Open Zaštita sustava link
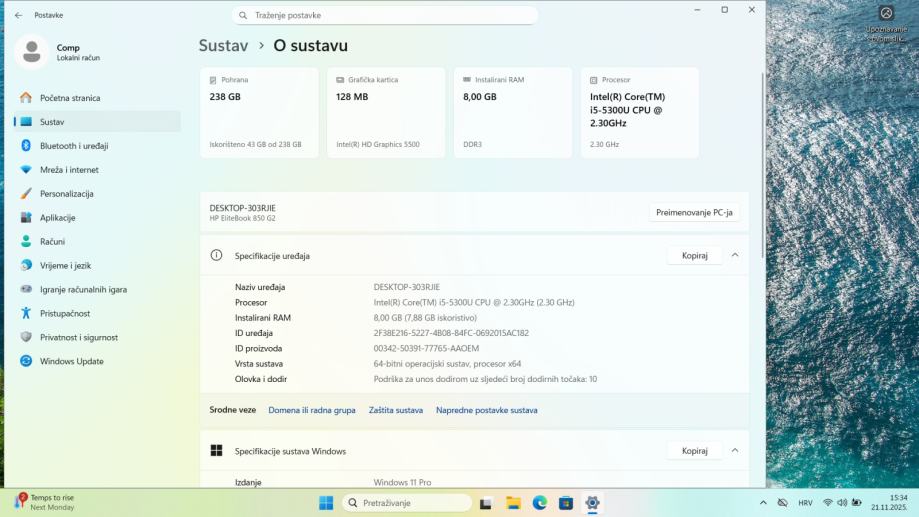Viewport: 919px width, 517px height. (396, 410)
